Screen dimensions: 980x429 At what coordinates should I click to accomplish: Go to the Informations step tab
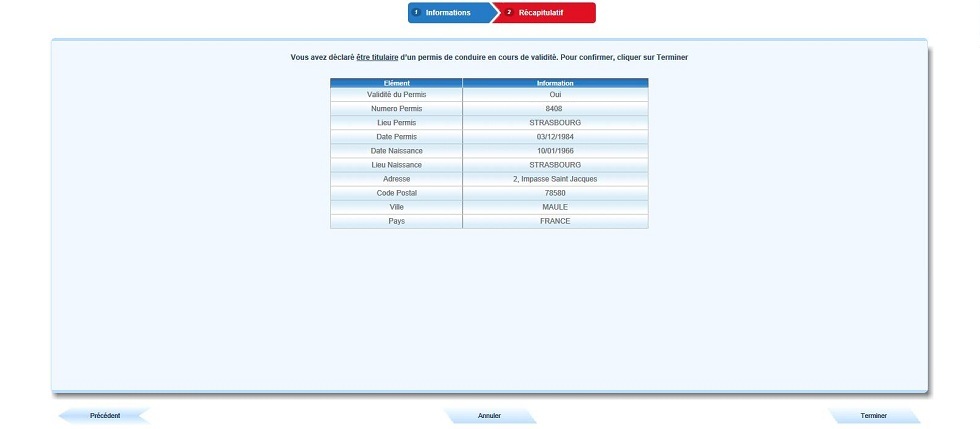pos(447,13)
